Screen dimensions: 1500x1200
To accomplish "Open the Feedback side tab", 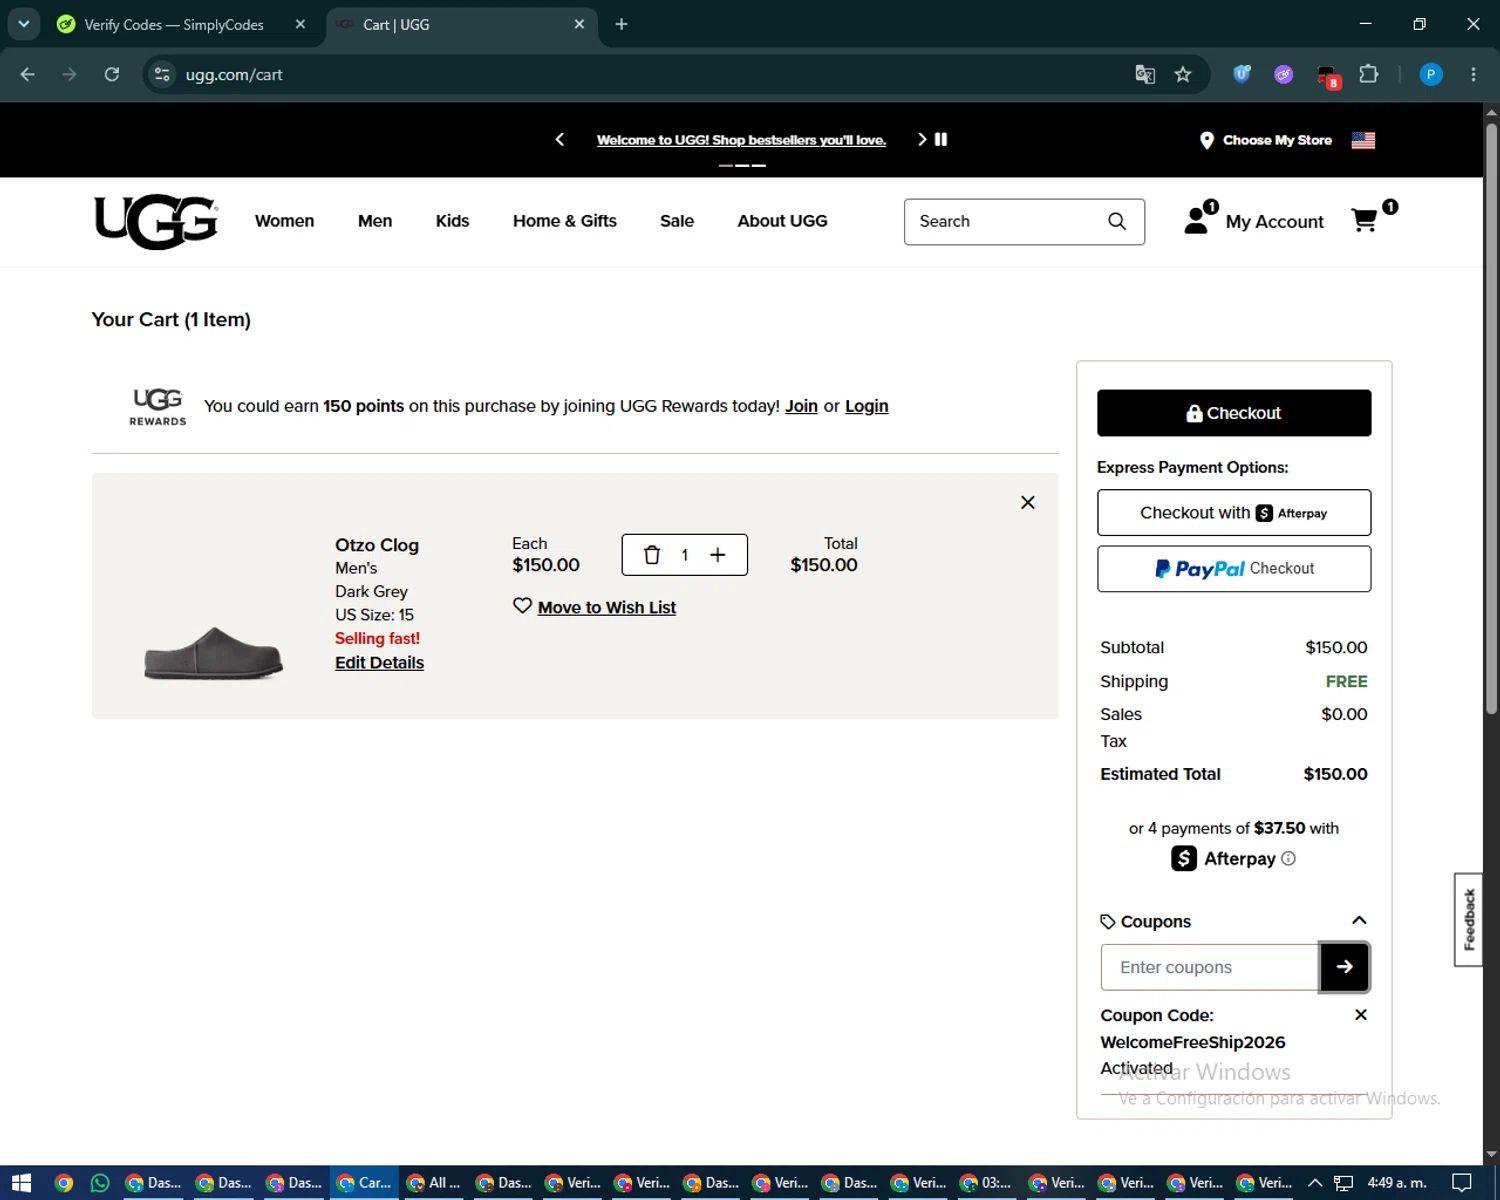I will [1468, 919].
